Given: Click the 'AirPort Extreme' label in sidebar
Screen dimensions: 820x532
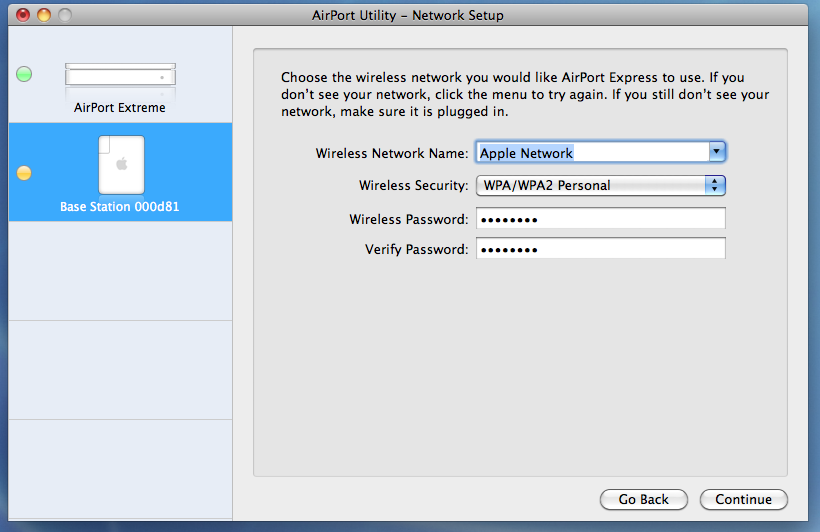Looking at the screenshot, I should (120, 108).
